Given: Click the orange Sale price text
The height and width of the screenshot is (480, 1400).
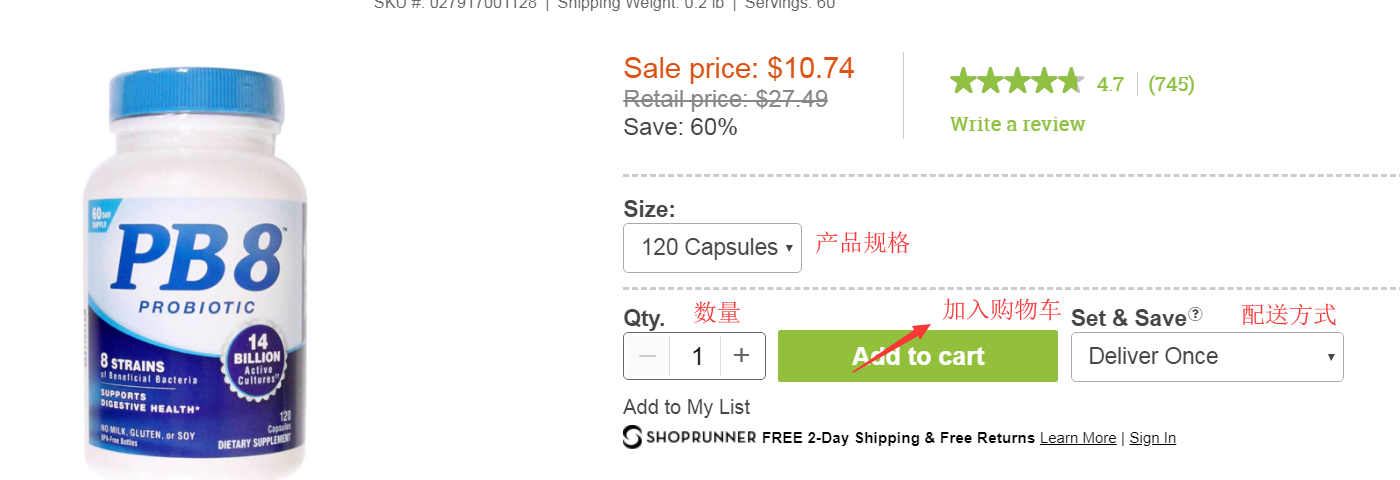Looking at the screenshot, I should pos(738,68).
